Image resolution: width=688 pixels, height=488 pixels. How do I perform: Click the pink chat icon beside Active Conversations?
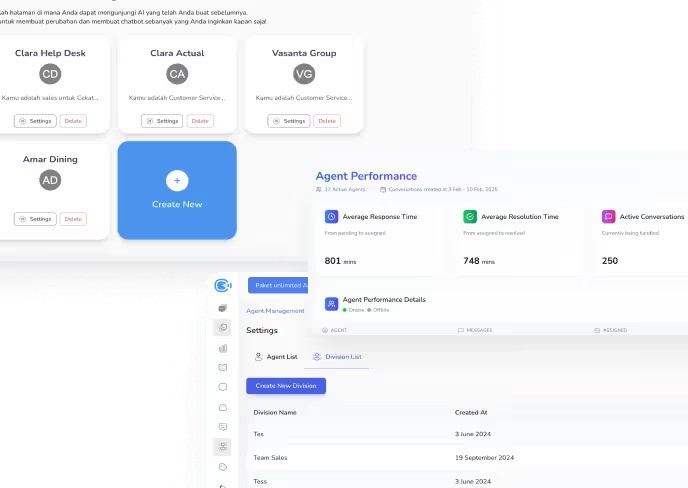[609, 216]
